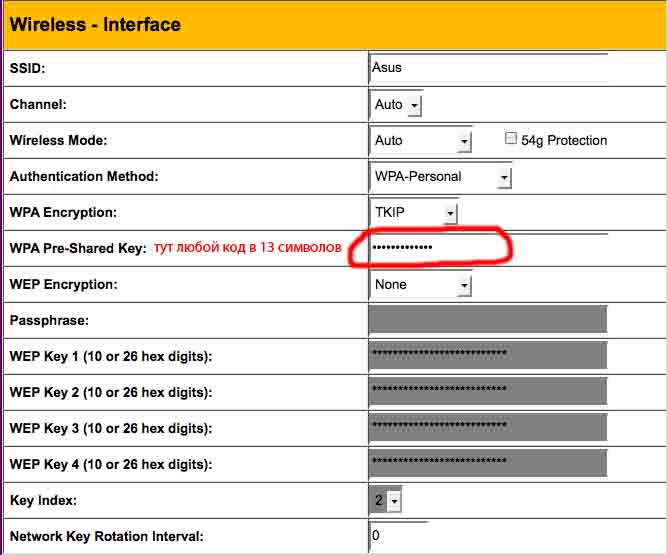Open the Wireless Mode dropdown
This screenshot has height=555, width=667.
click(x=421, y=140)
